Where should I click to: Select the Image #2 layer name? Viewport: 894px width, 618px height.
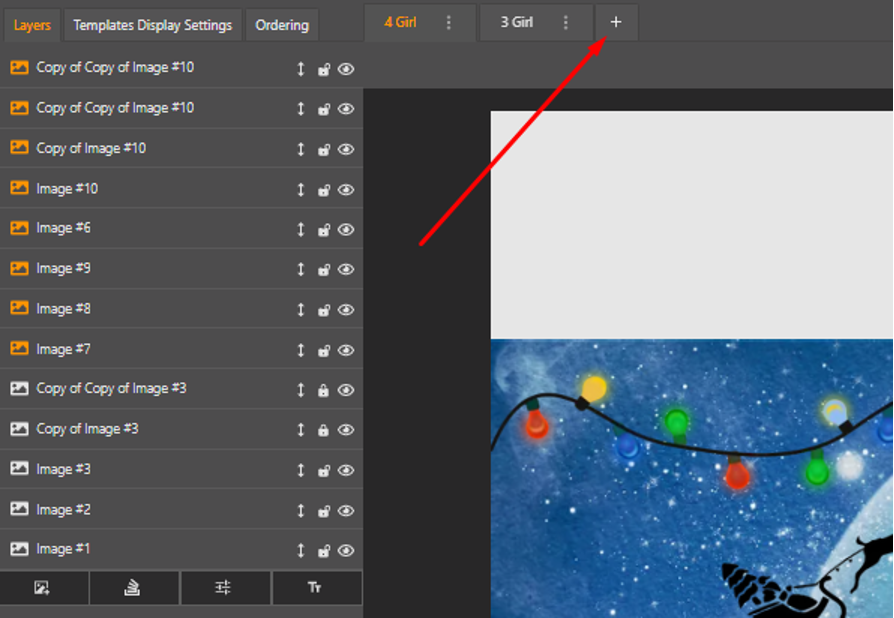(x=63, y=509)
